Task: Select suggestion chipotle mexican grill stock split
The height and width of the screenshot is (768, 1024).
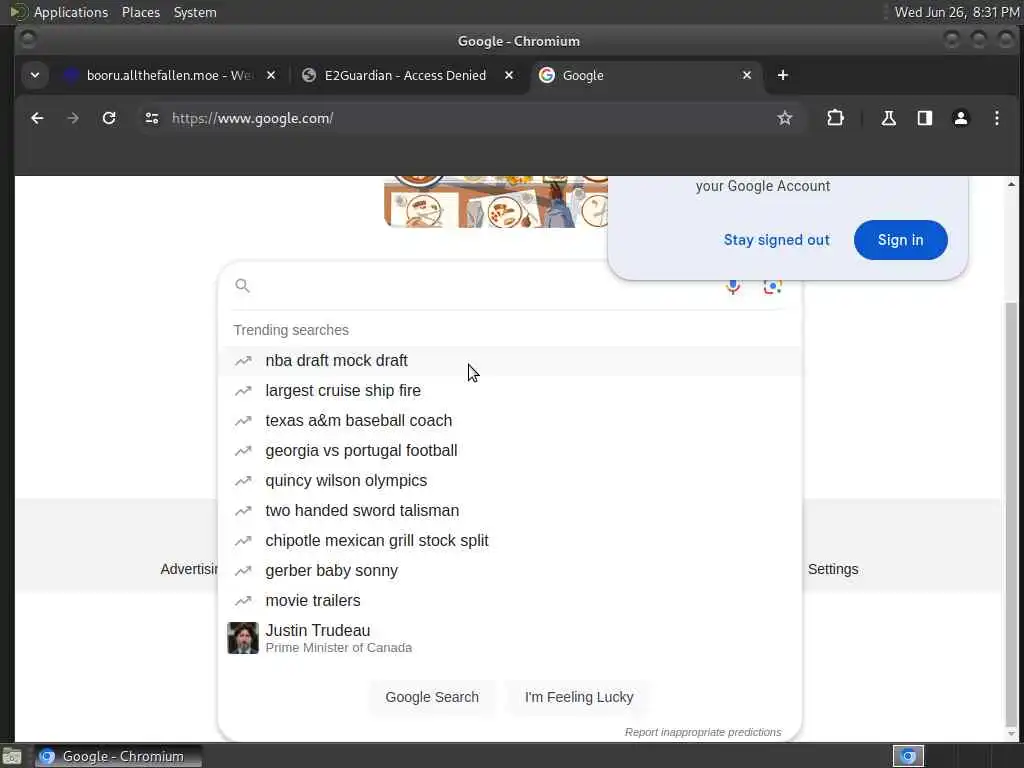Action: click(510, 541)
